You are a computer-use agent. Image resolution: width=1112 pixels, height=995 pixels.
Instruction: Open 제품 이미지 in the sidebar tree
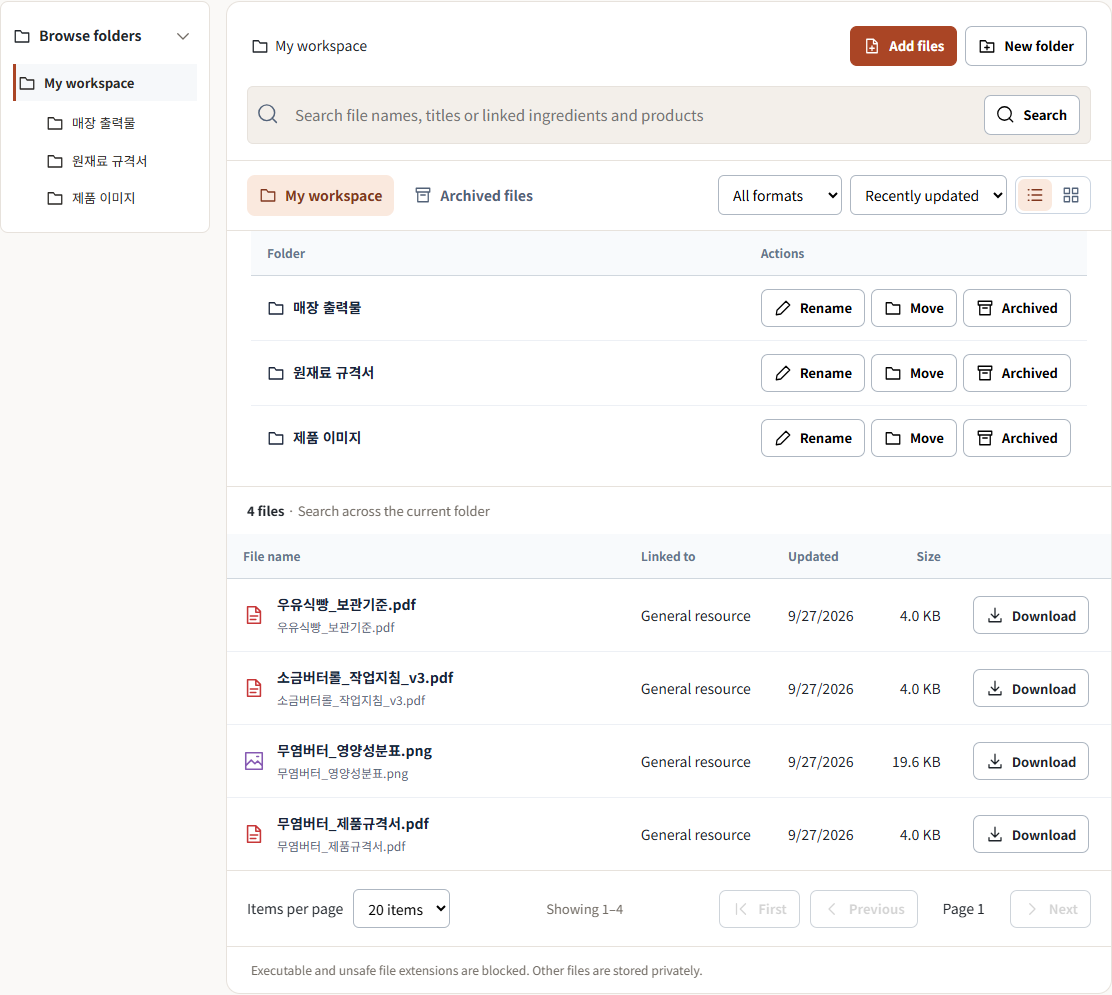[91, 198]
